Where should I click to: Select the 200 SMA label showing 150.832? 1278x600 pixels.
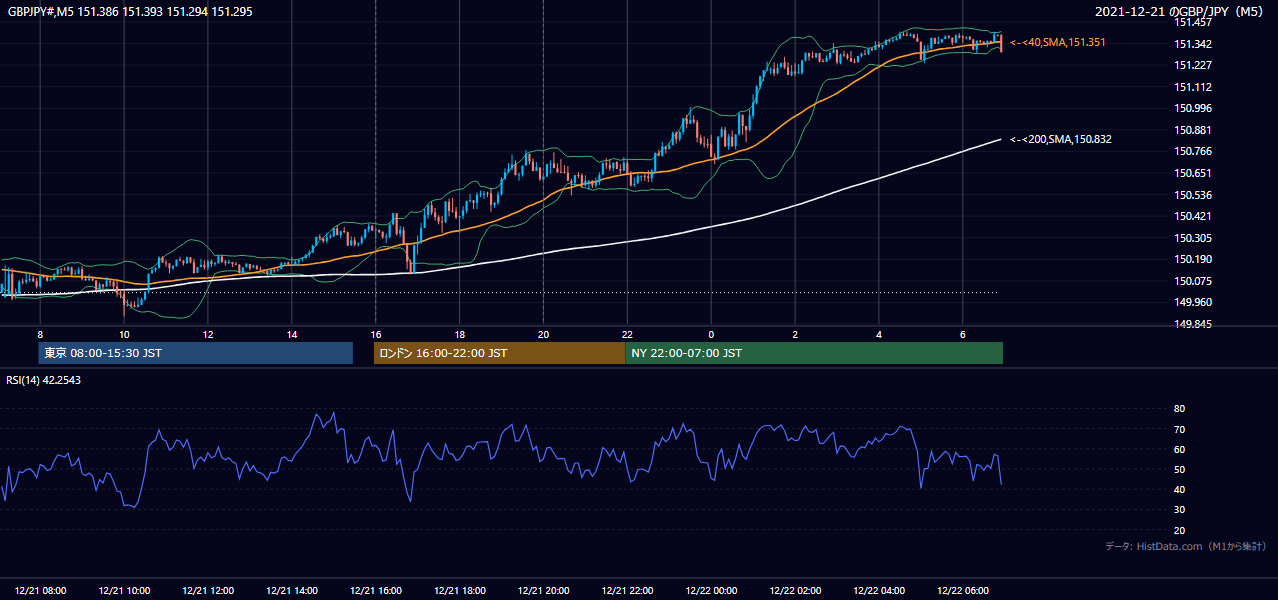coord(1060,140)
